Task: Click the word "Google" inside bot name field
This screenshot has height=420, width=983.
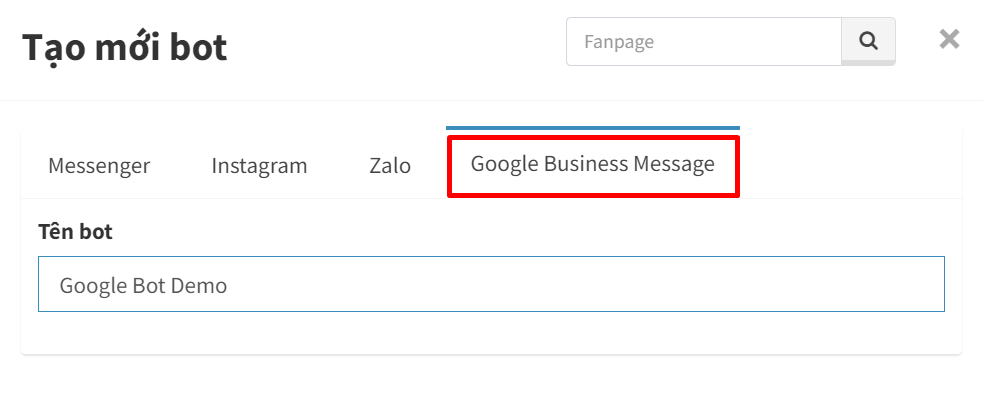Action: click(93, 286)
